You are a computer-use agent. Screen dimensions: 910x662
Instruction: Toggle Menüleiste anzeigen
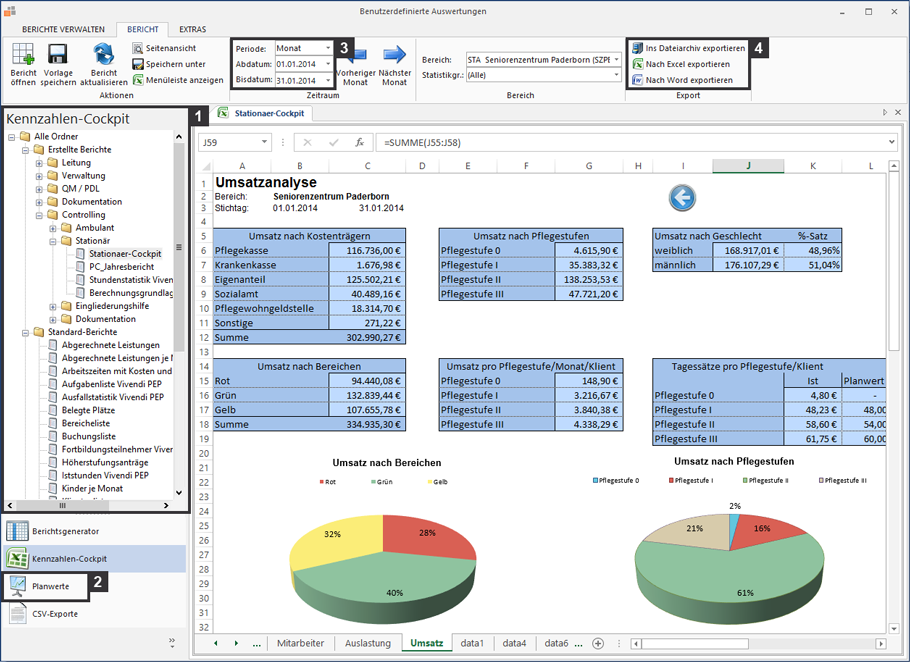(178, 80)
